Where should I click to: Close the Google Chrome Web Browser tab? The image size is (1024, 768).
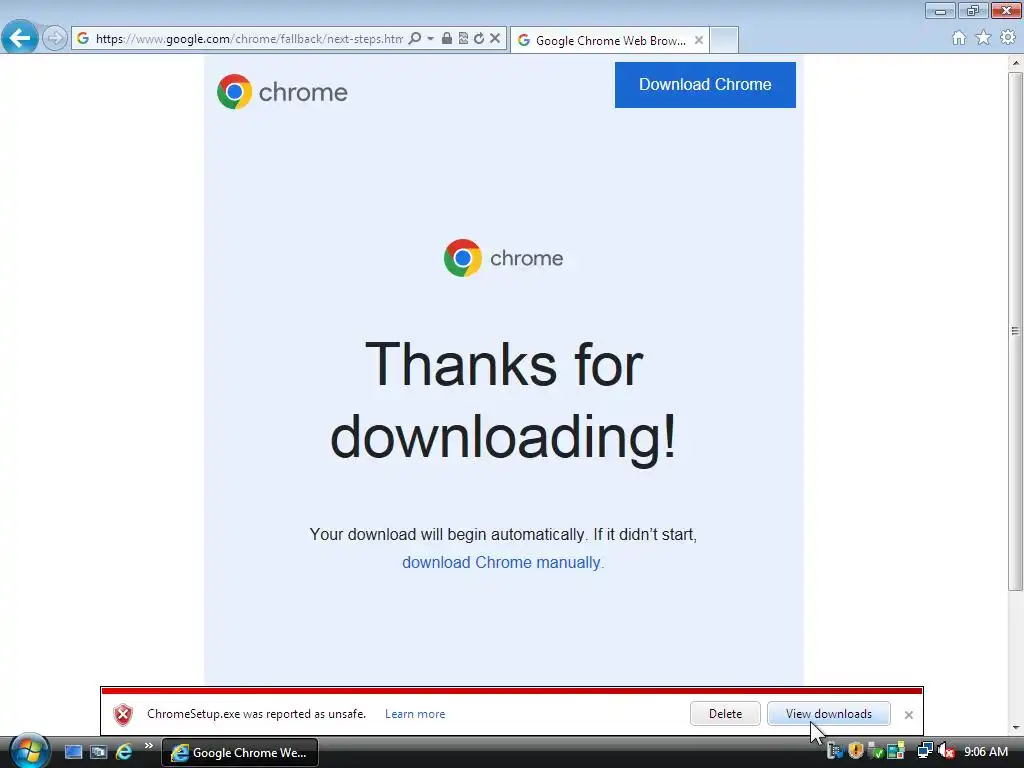699,40
